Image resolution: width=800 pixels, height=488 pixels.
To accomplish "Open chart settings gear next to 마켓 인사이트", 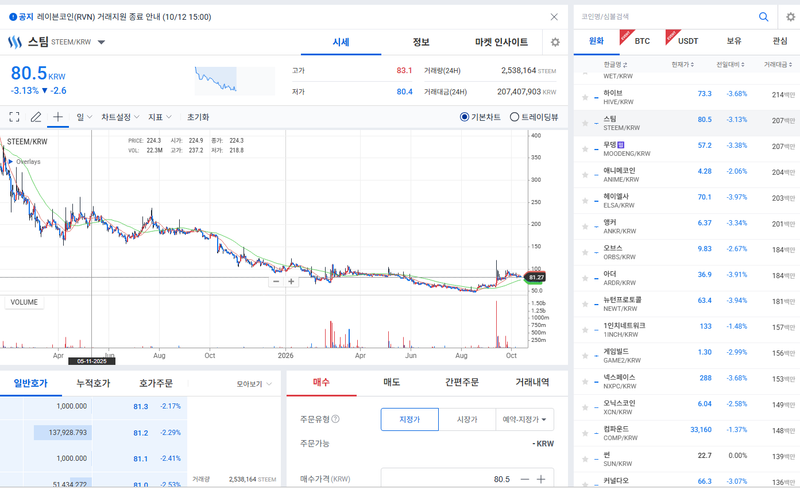I will pos(555,42).
